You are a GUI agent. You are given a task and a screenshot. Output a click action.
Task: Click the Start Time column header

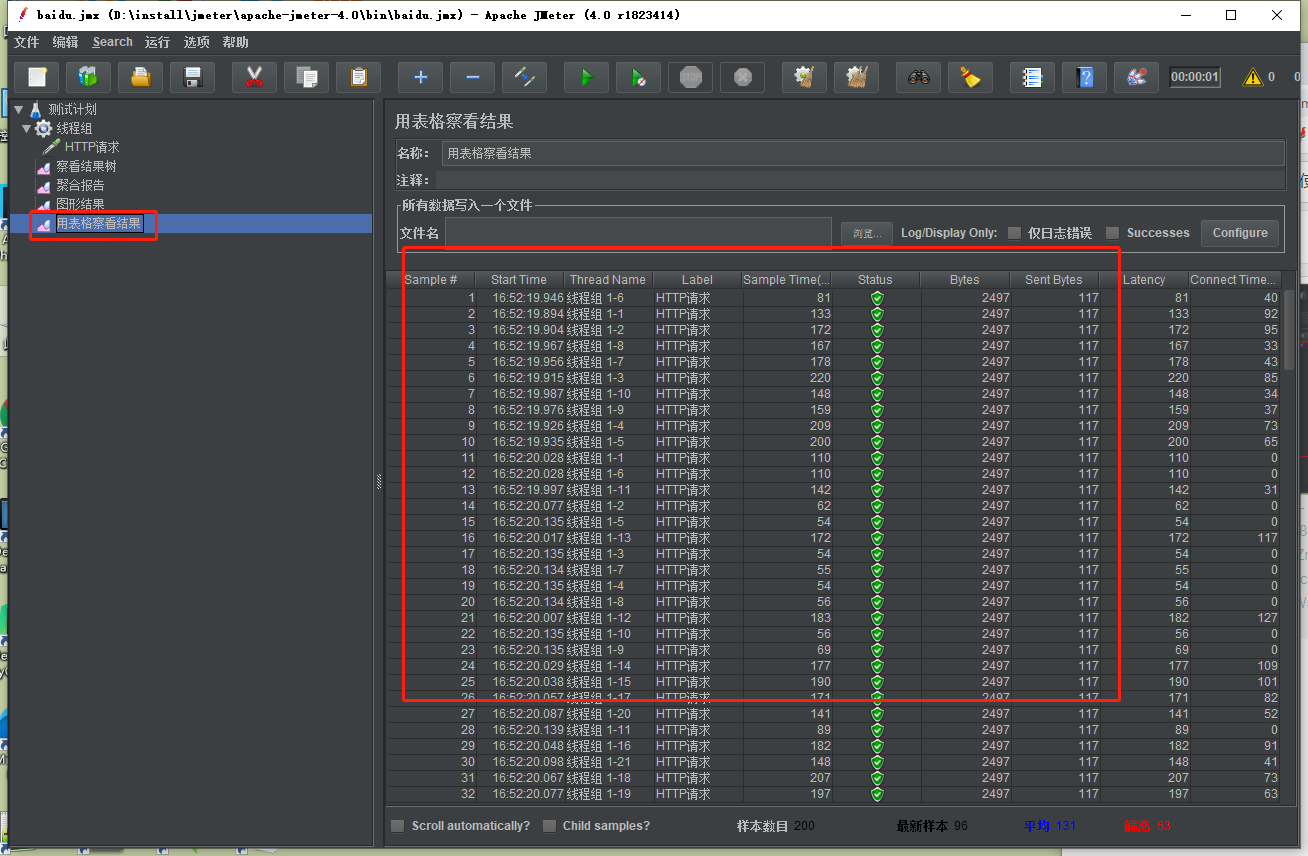(519, 280)
